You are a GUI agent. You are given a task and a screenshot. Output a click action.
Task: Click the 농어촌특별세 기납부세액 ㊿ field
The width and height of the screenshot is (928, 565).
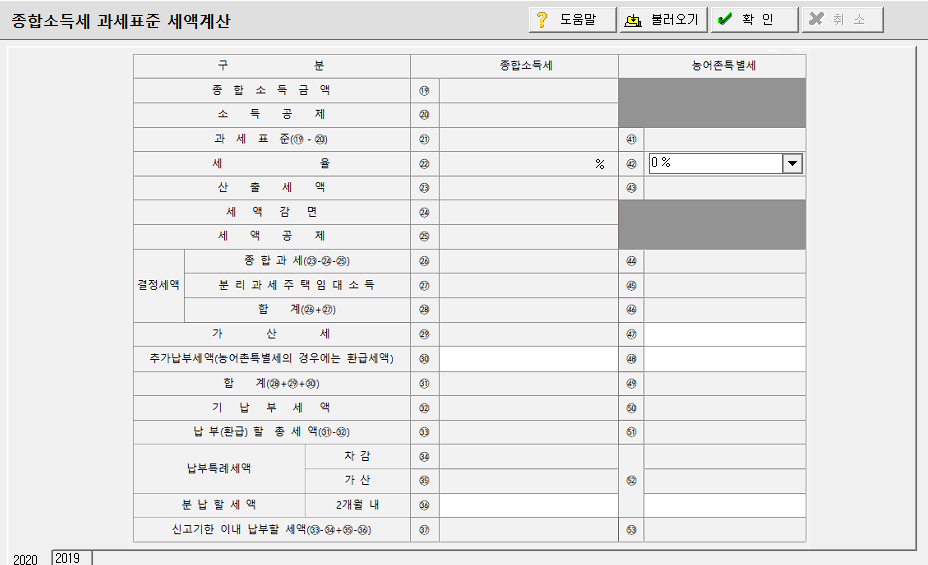(x=724, y=408)
